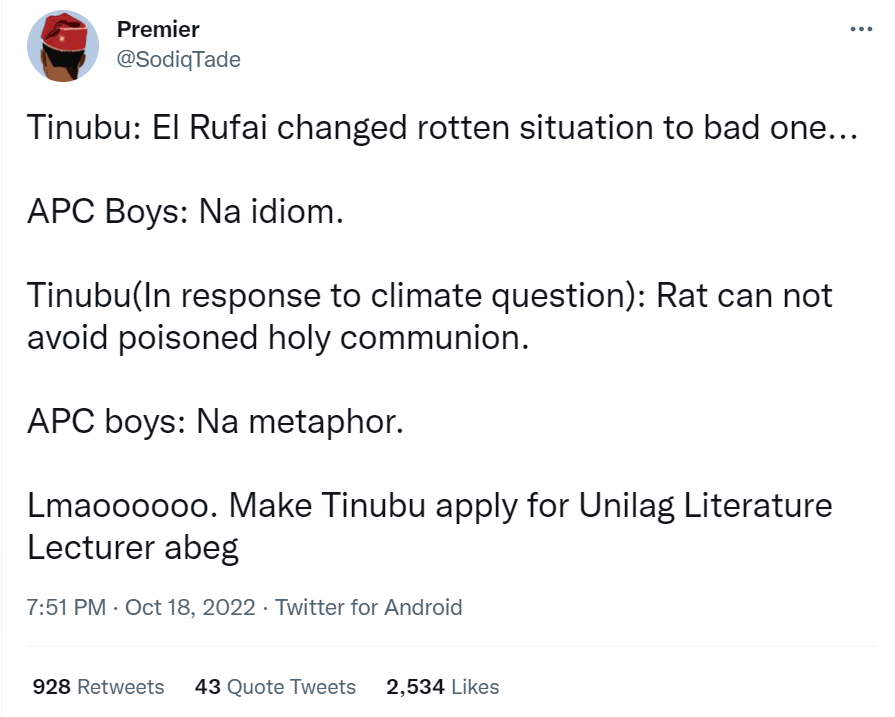Show the 2,534 Likes list
This screenshot has width=895, height=717.
pyautogui.click(x=442, y=687)
